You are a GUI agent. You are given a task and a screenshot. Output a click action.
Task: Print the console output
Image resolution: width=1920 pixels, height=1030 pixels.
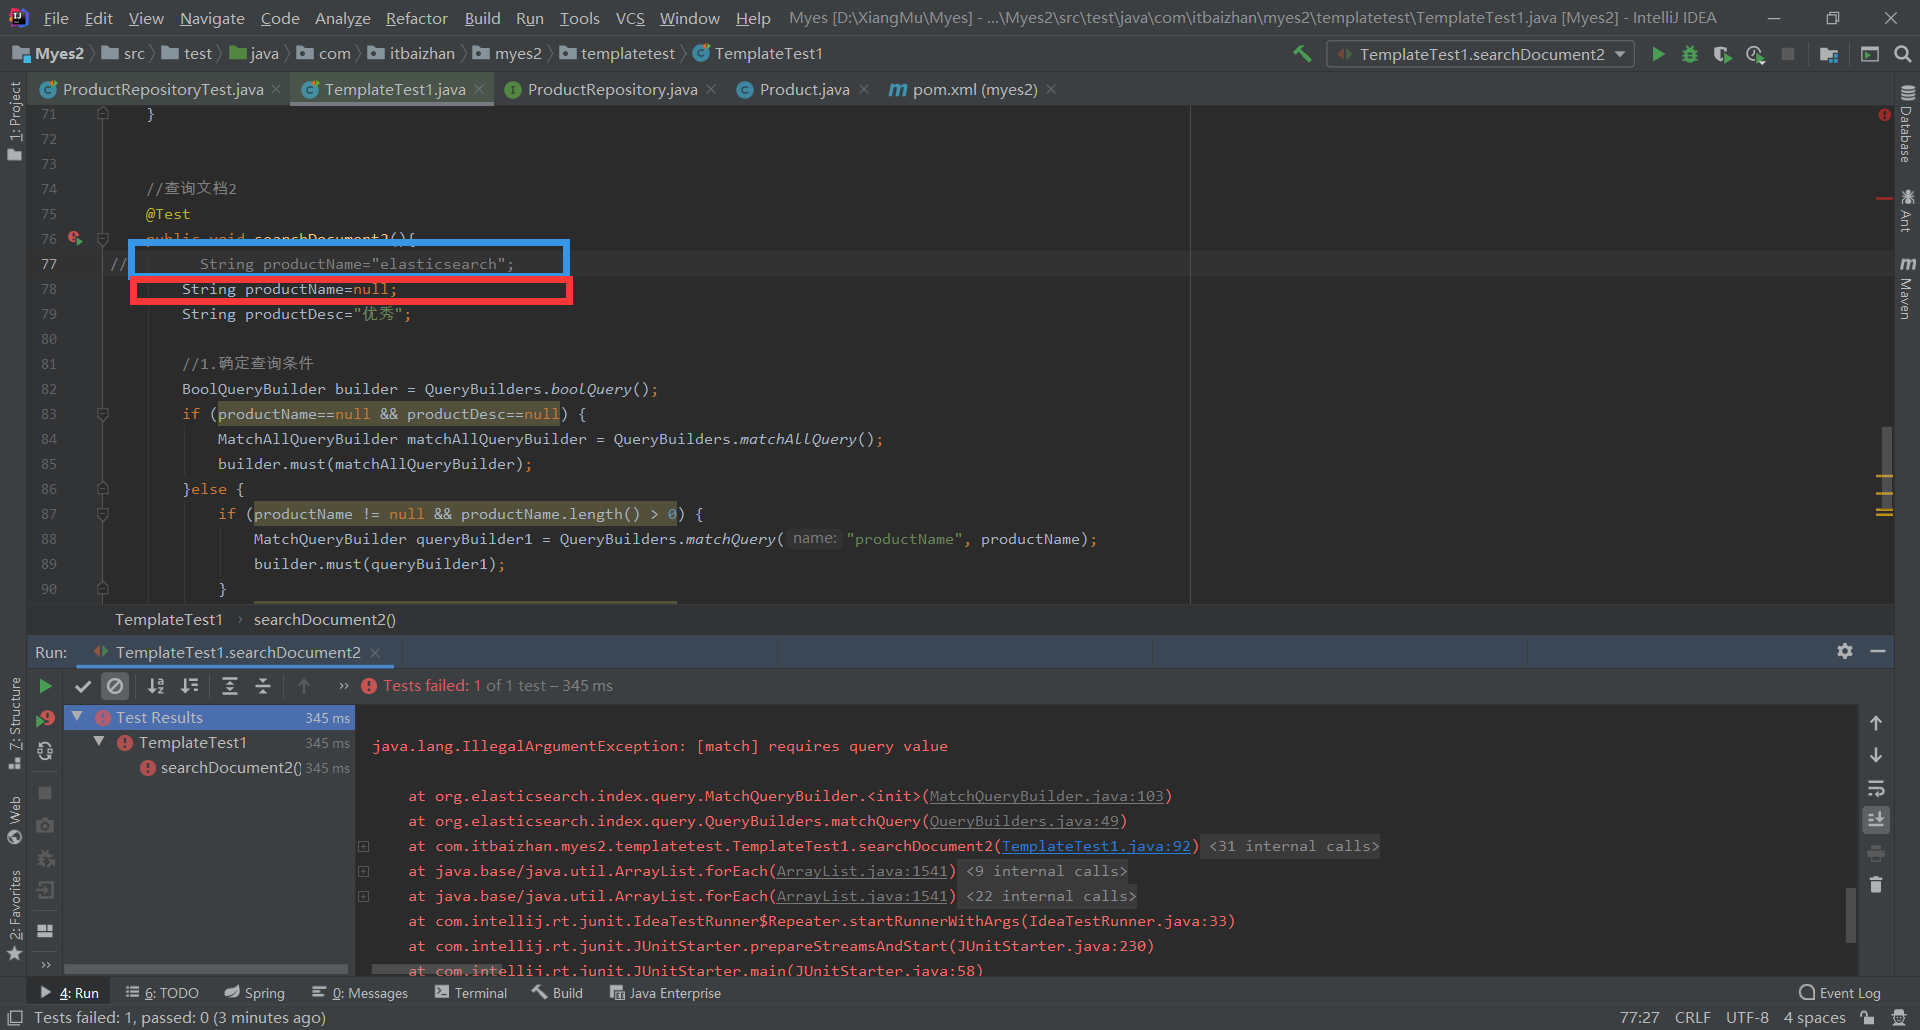(x=1876, y=853)
